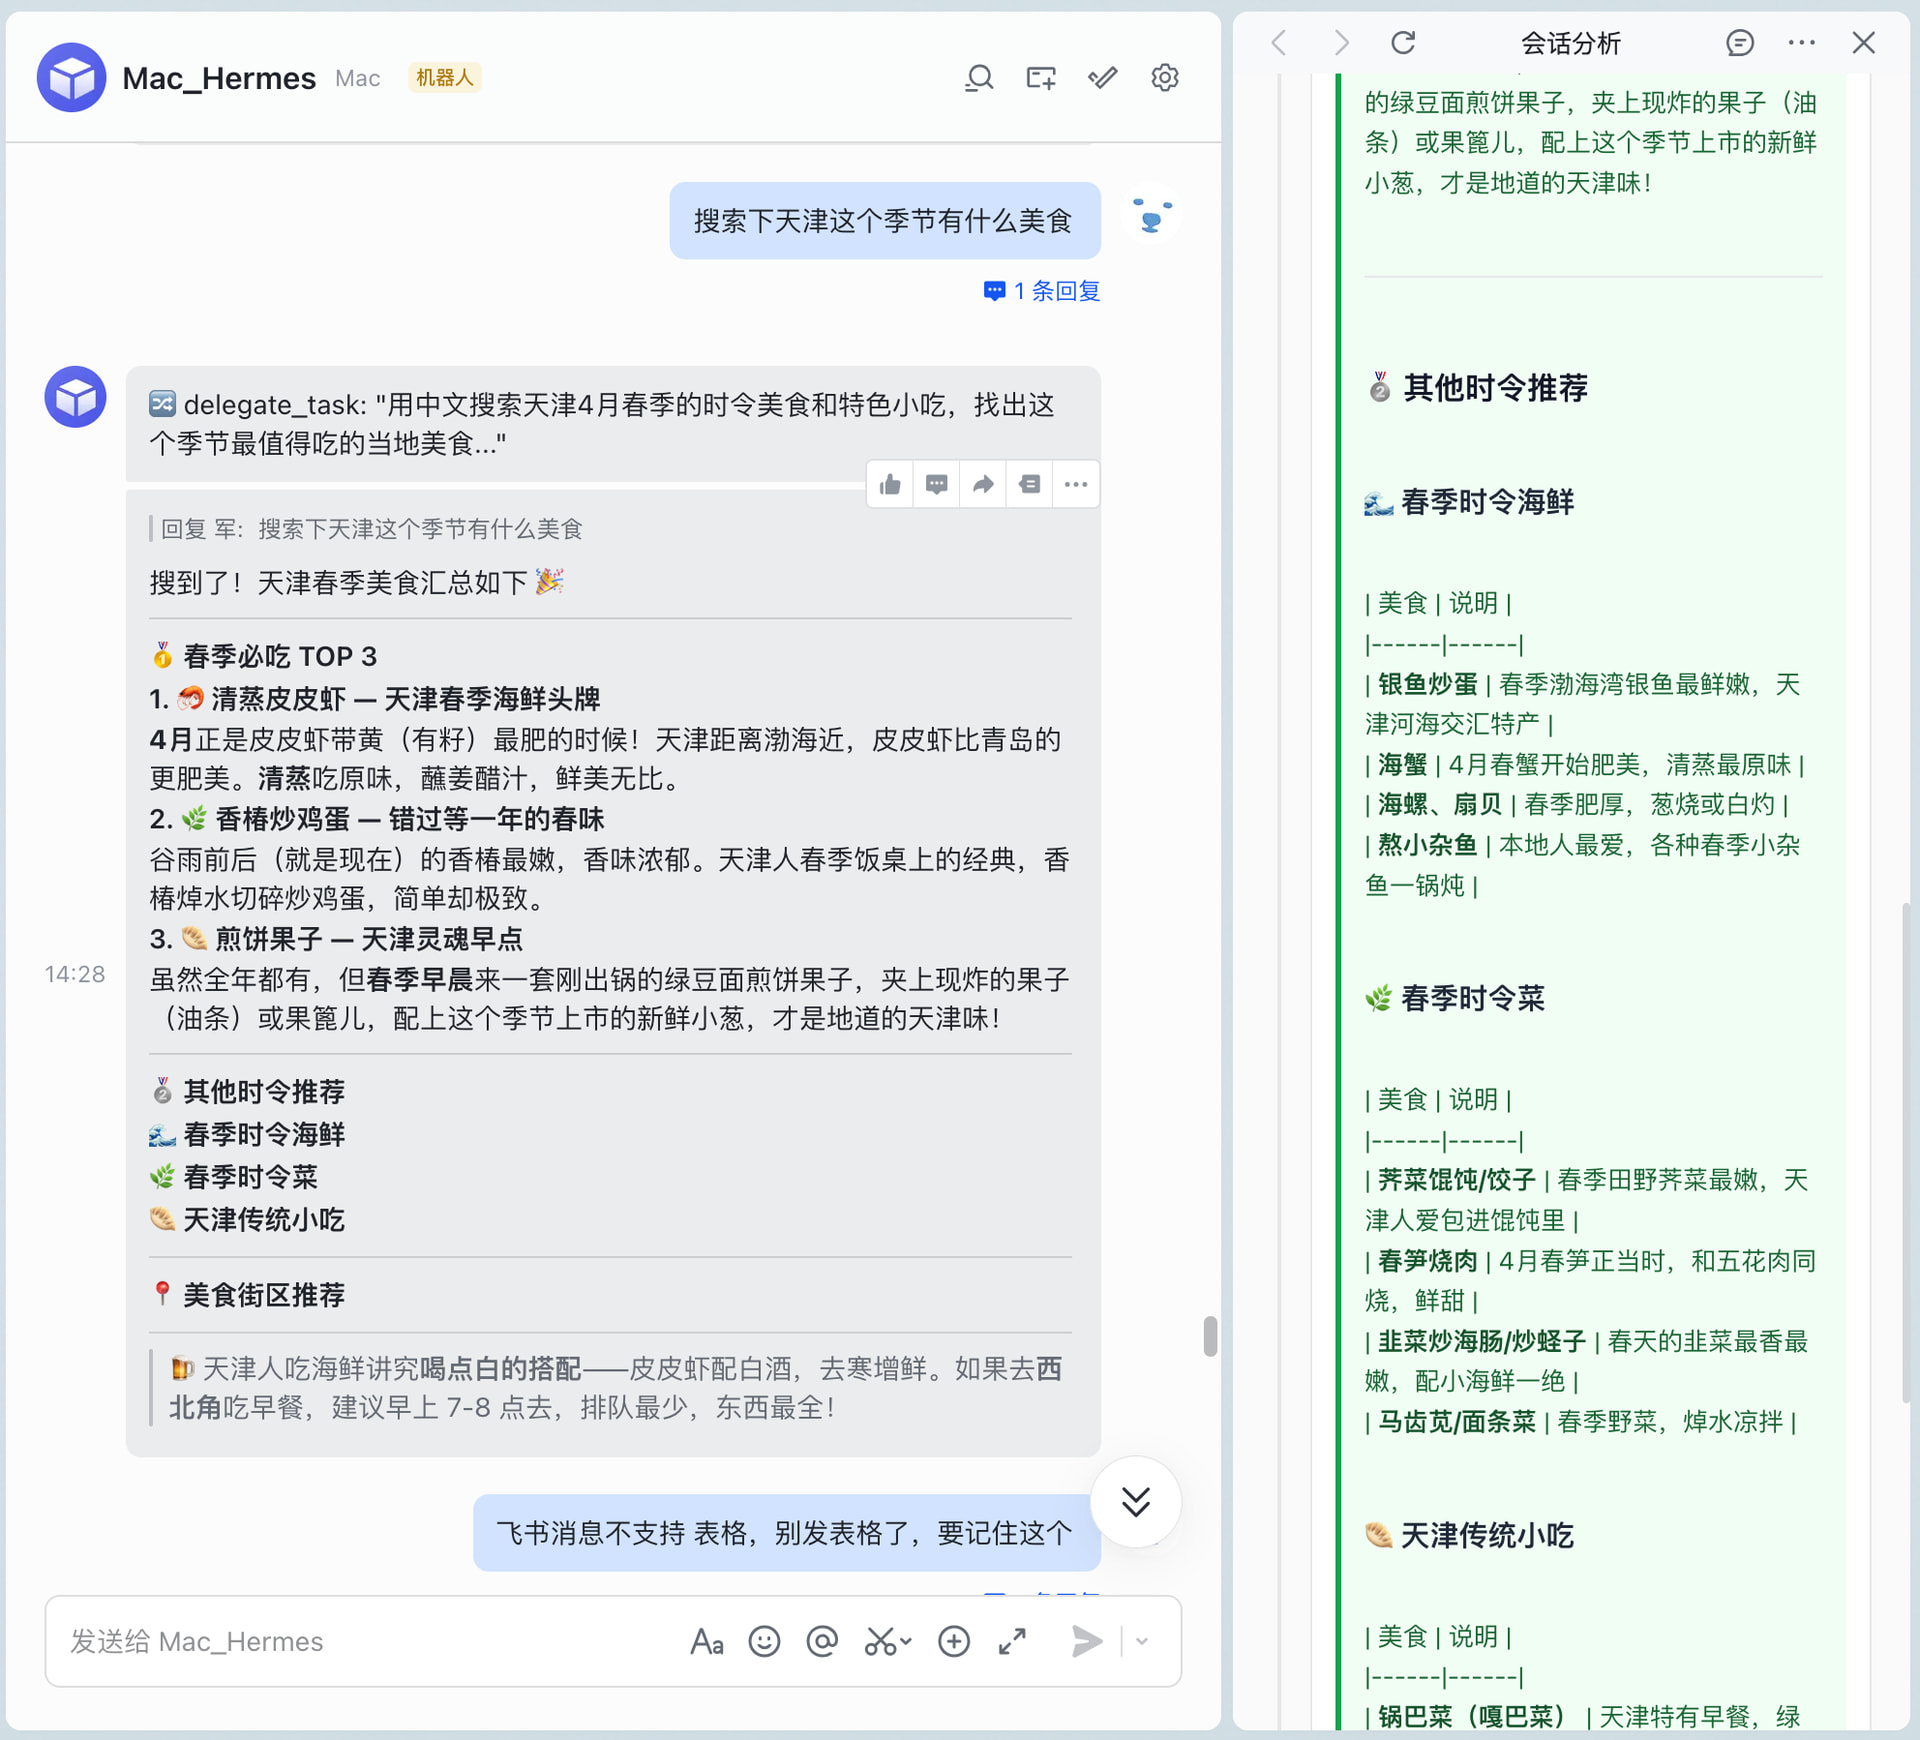Open more options on message hover toolbar
This screenshot has height=1740, width=1920.
click(1076, 485)
